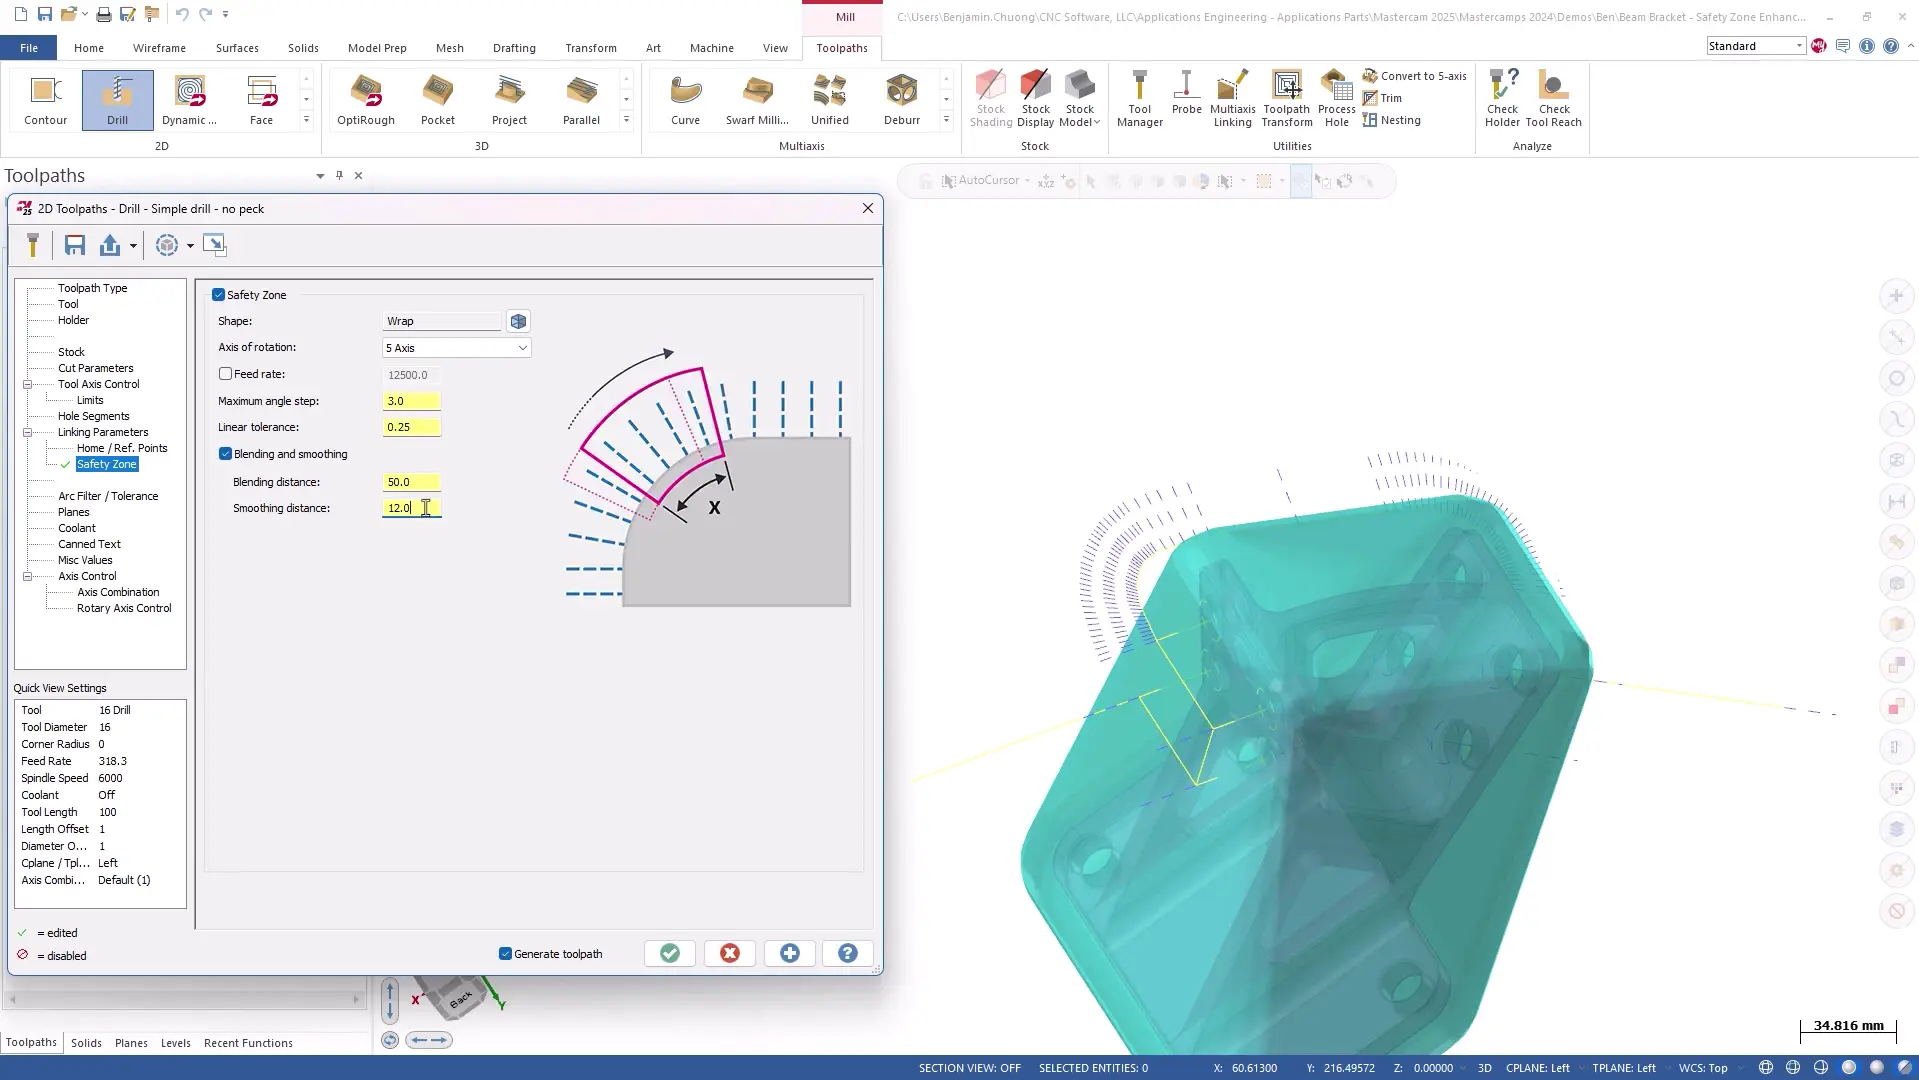The image size is (1919, 1080).
Task: Click the Blending distance input field
Action: [x=410, y=482]
